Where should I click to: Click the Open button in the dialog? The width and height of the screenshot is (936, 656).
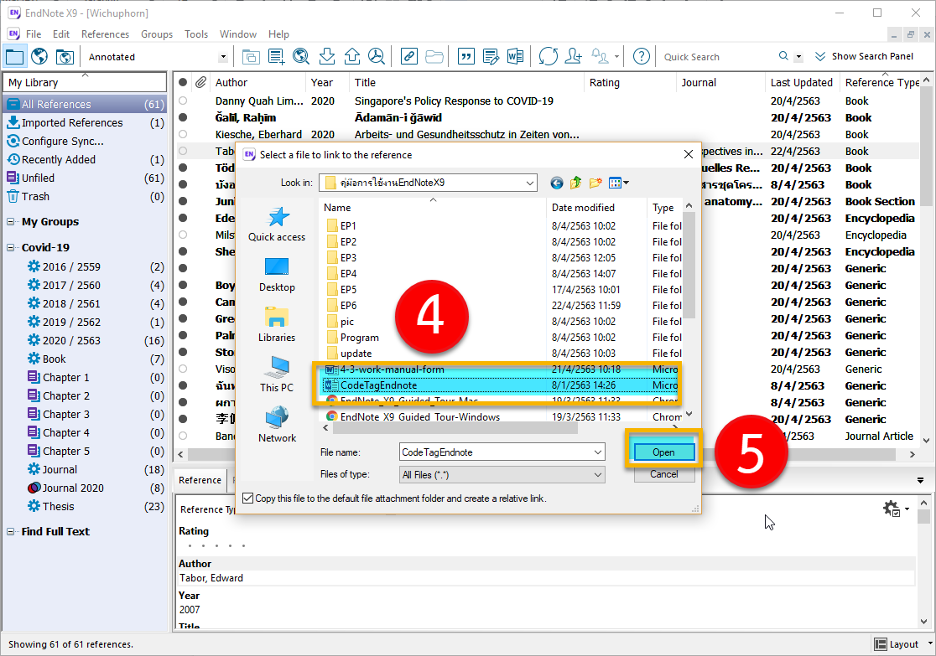pos(663,452)
